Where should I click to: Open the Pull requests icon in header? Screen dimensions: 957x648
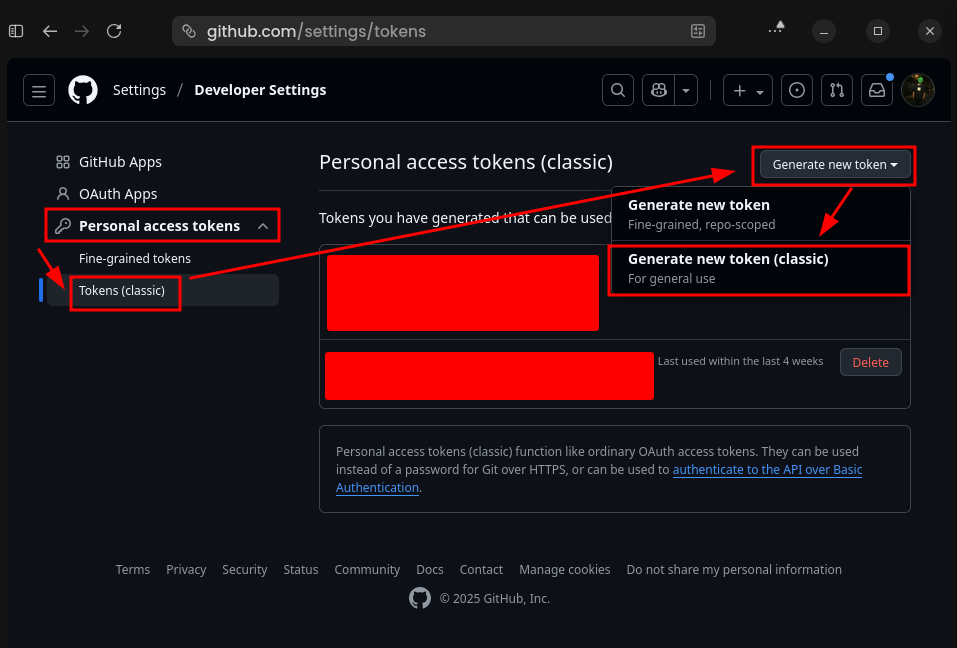pyautogui.click(x=837, y=90)
